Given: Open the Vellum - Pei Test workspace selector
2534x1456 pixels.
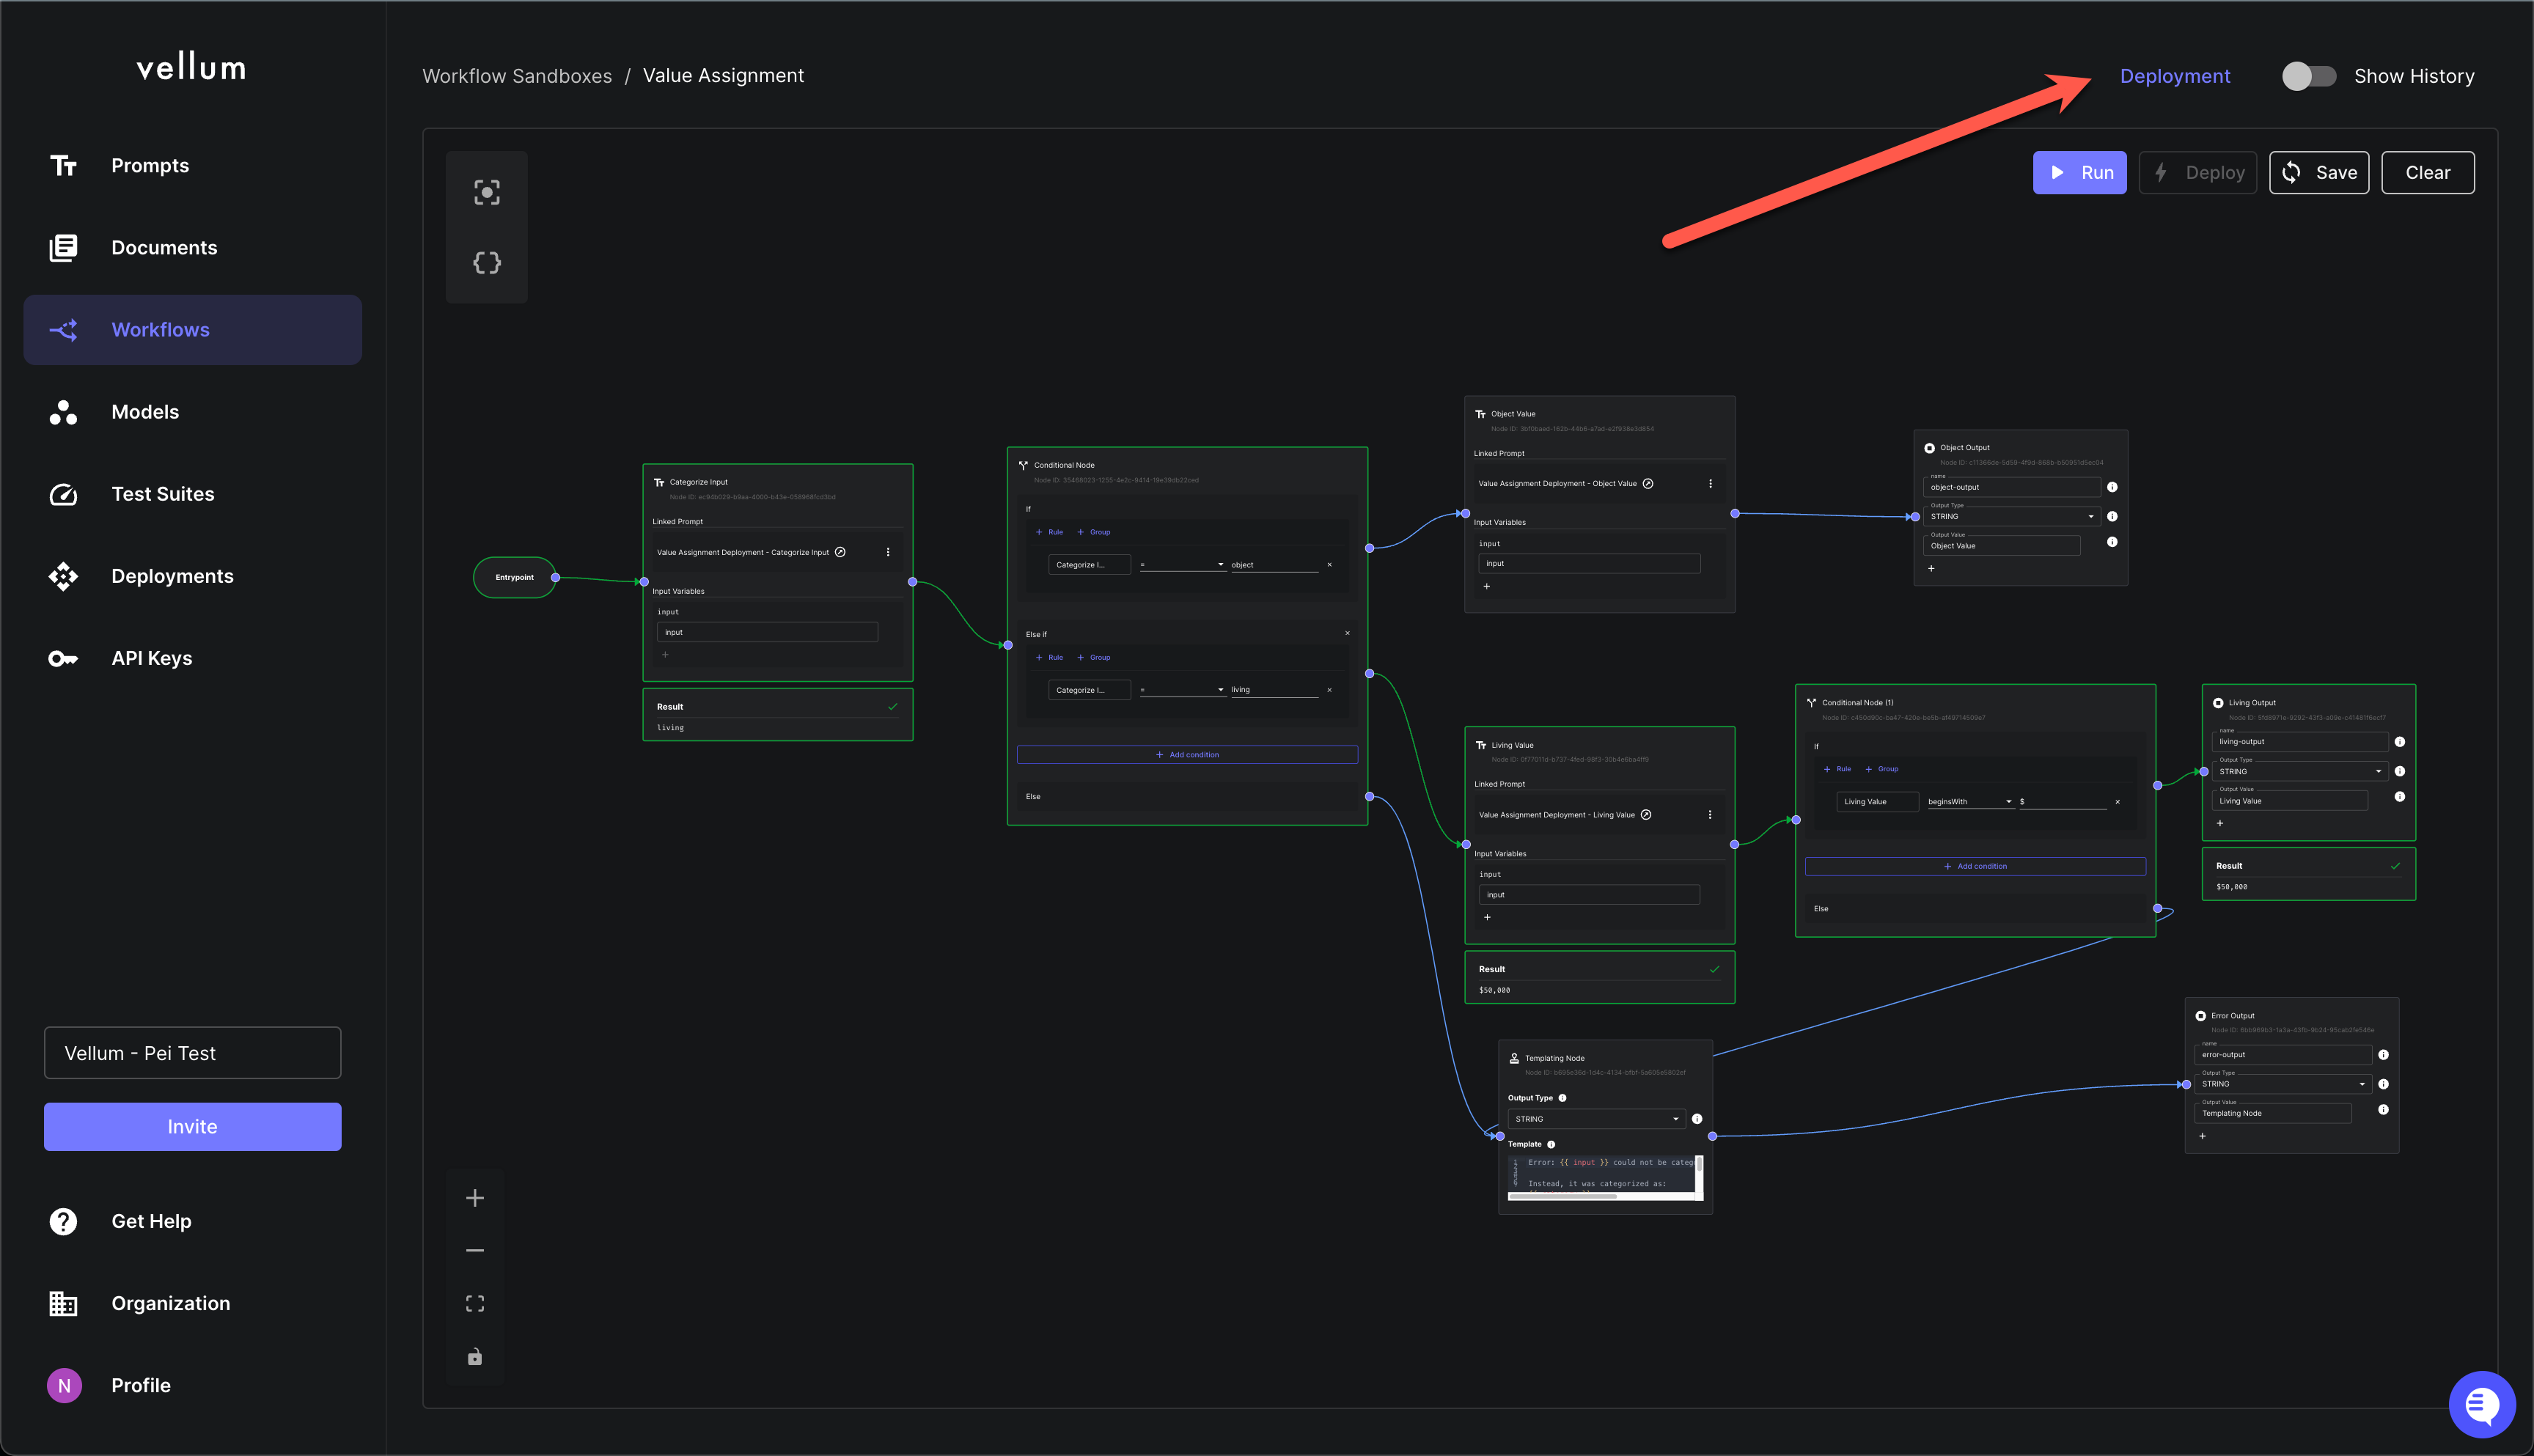Looking at the screenshot, I should point(192,1053).
